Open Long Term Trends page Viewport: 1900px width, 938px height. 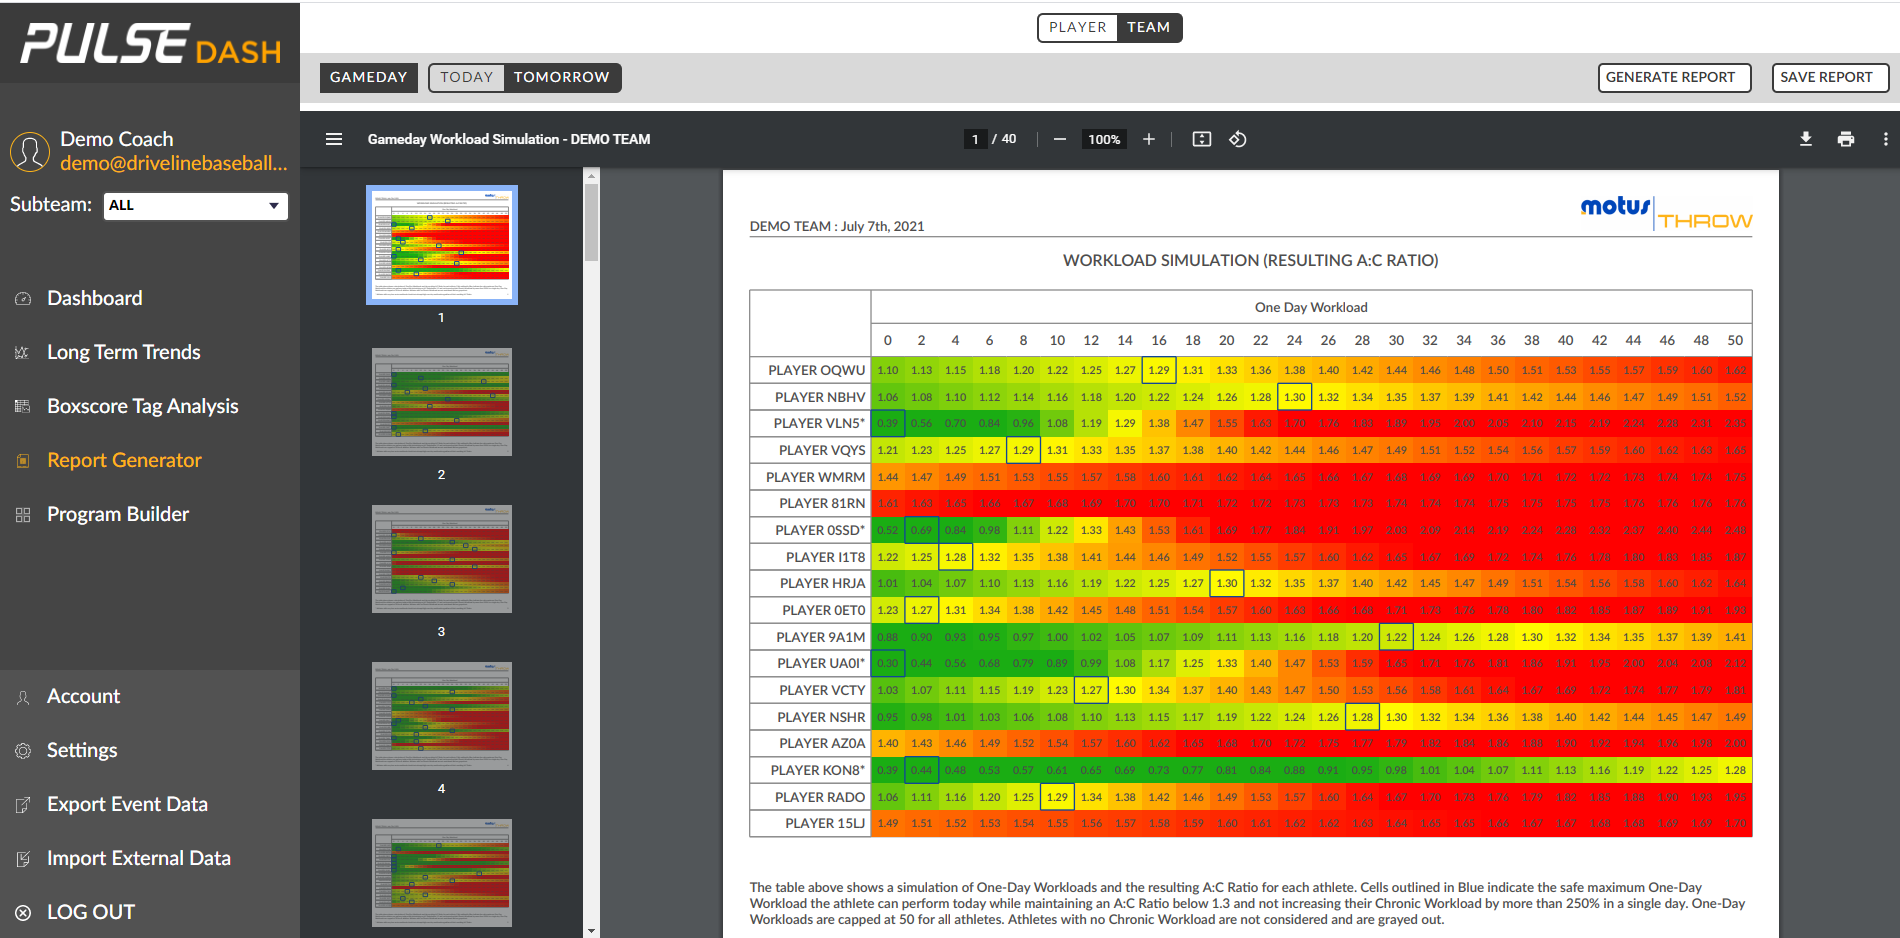pos(123,352)
